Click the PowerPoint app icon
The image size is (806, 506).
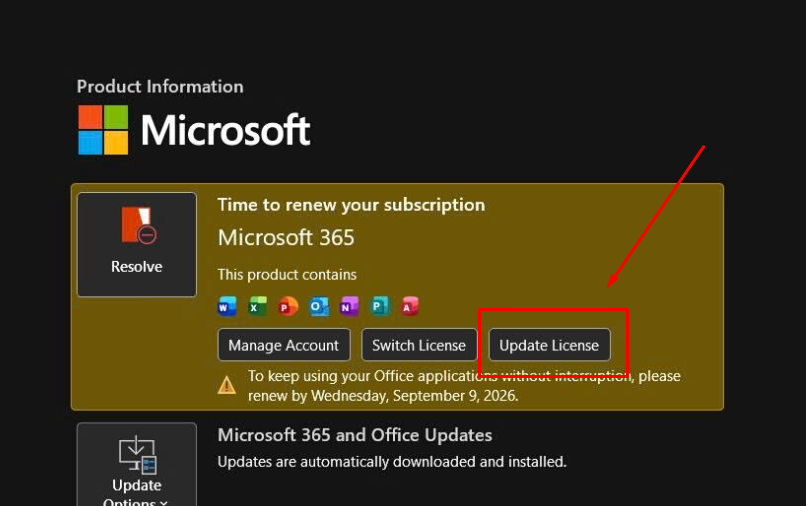click(288, 306)
